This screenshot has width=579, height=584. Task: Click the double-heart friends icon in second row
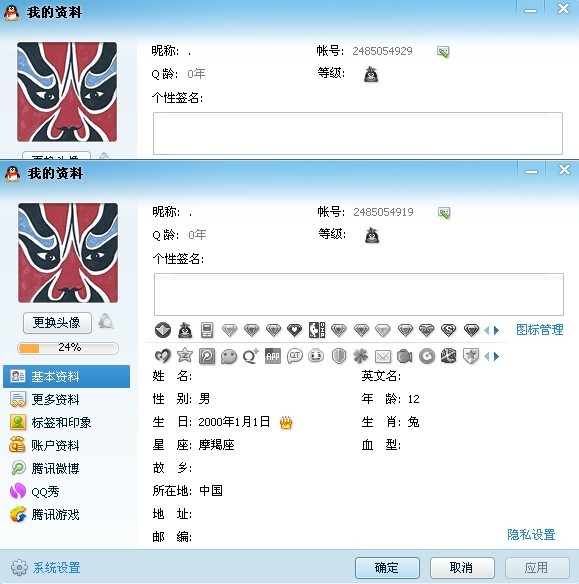coord(163,356)
